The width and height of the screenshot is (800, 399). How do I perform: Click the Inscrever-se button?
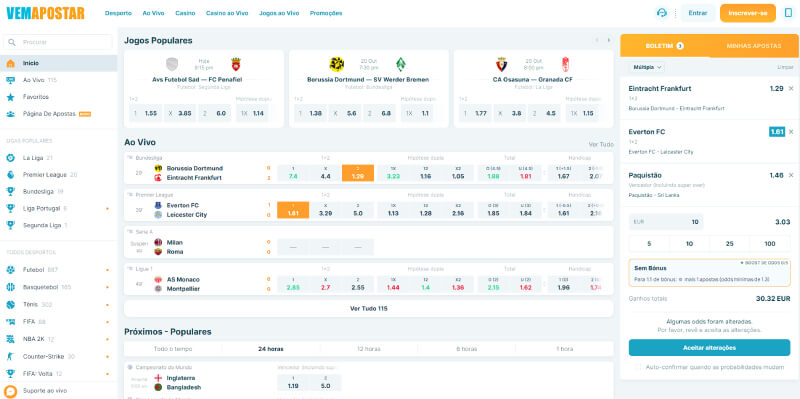pos(747,13)
